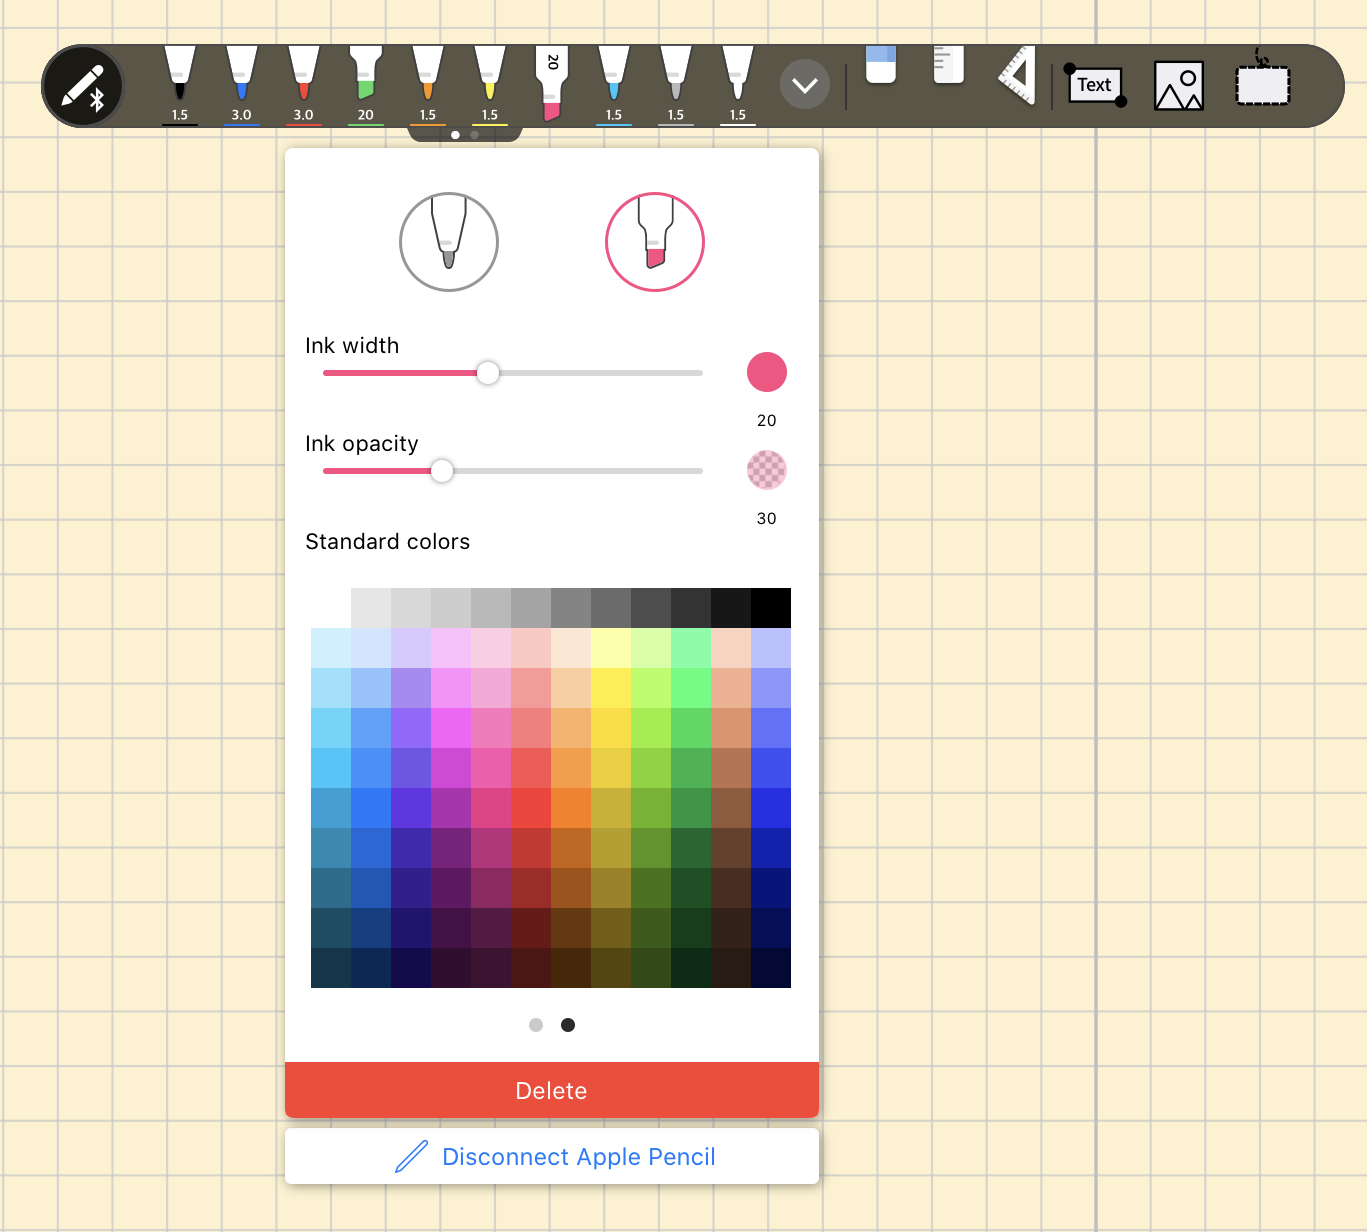Screen dimensions: 1367x1232
Task: Select the green 20 highlighter
Action: [x=366, y=85]
